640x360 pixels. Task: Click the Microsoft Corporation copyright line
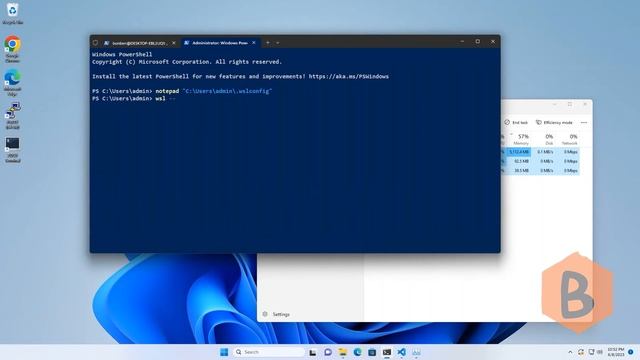point(187,62)
